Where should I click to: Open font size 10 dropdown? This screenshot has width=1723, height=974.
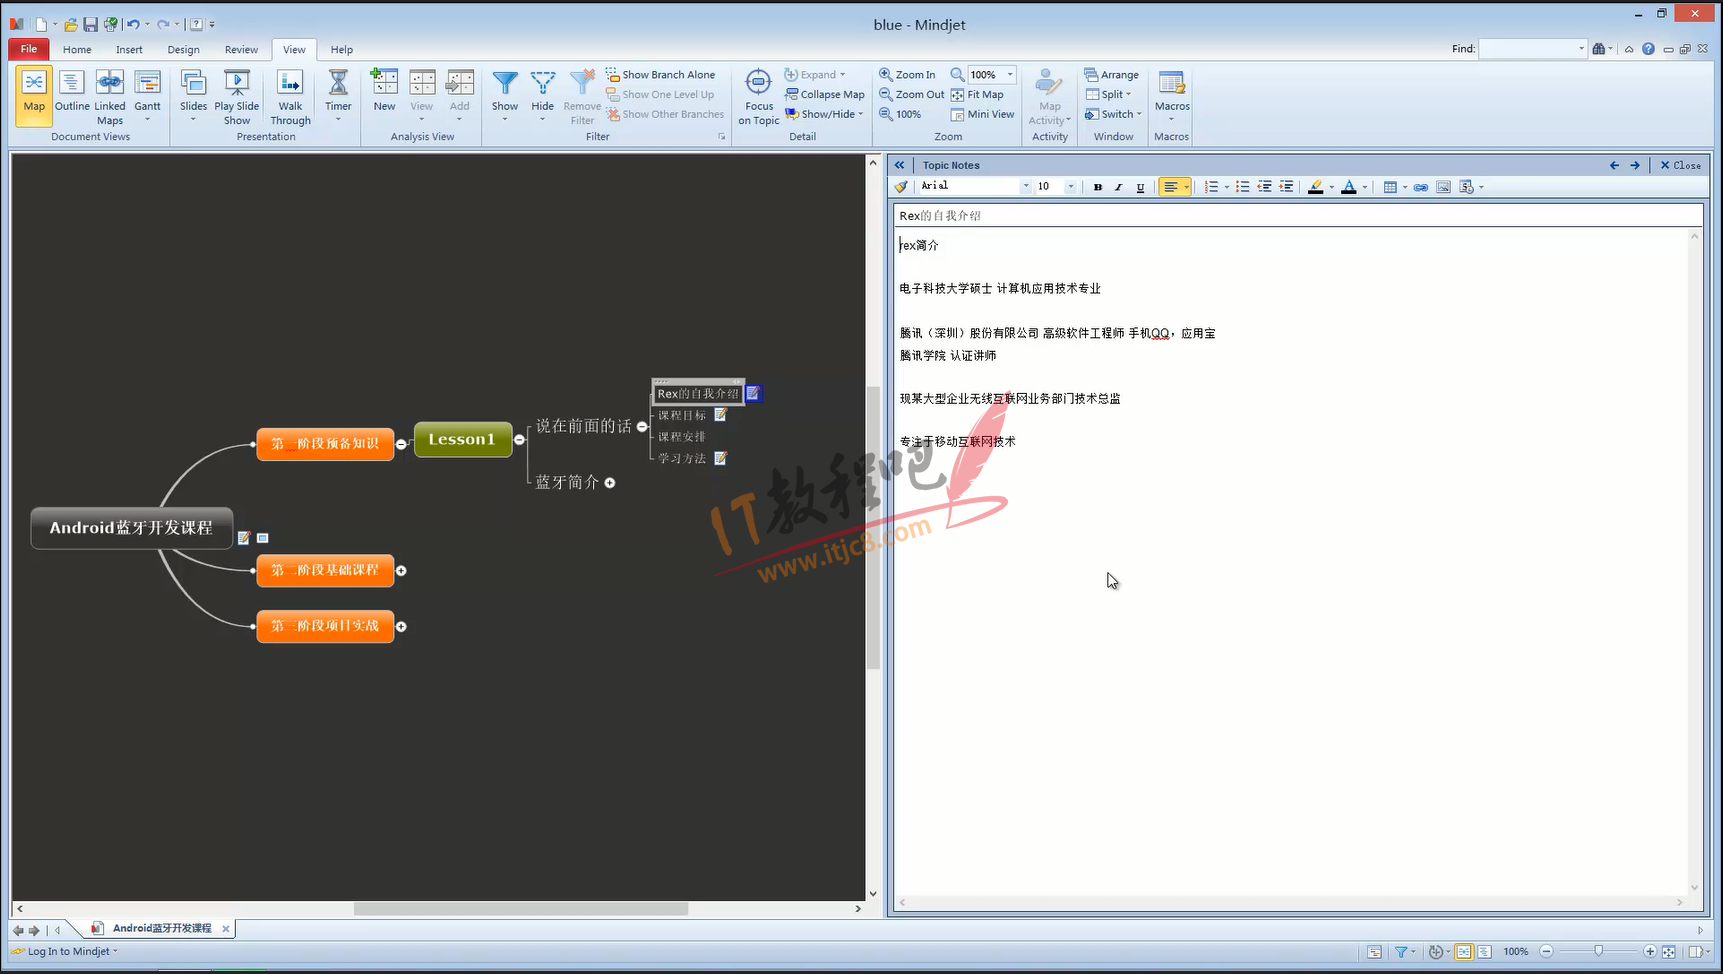[x=1070, y=187]
